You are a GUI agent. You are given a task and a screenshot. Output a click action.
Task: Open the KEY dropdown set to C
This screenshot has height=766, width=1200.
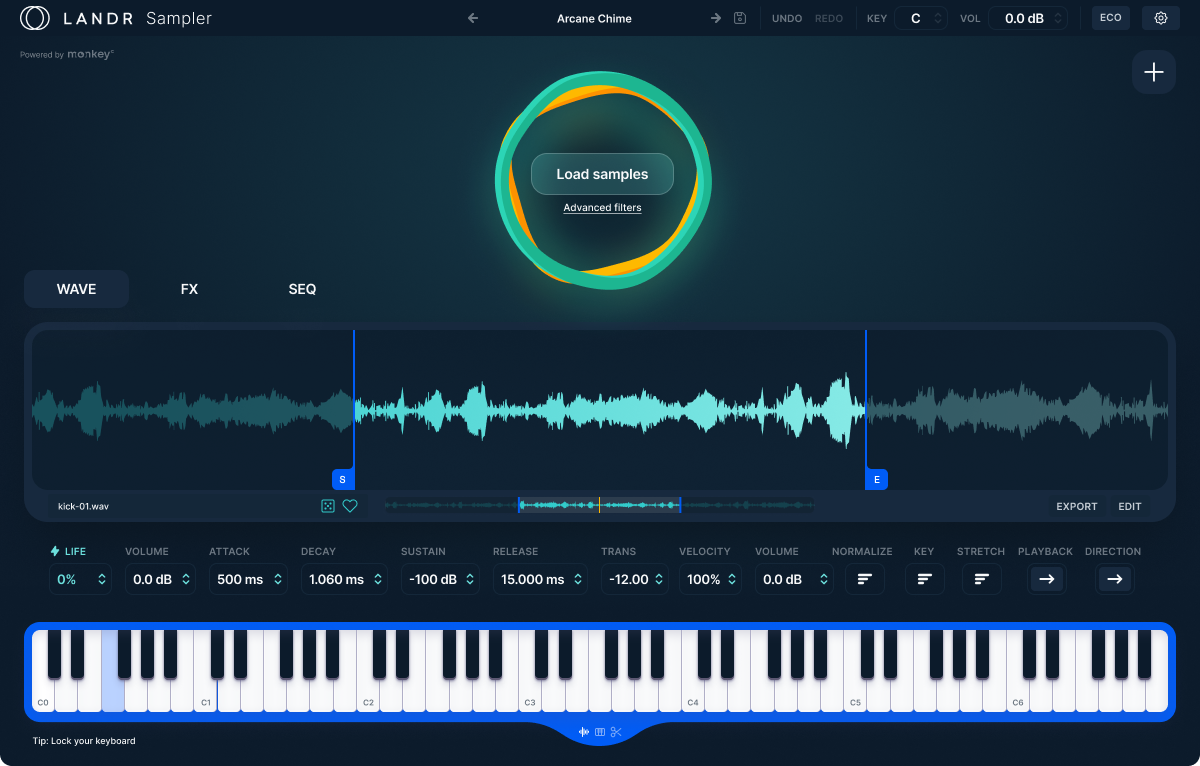point(920,17)
